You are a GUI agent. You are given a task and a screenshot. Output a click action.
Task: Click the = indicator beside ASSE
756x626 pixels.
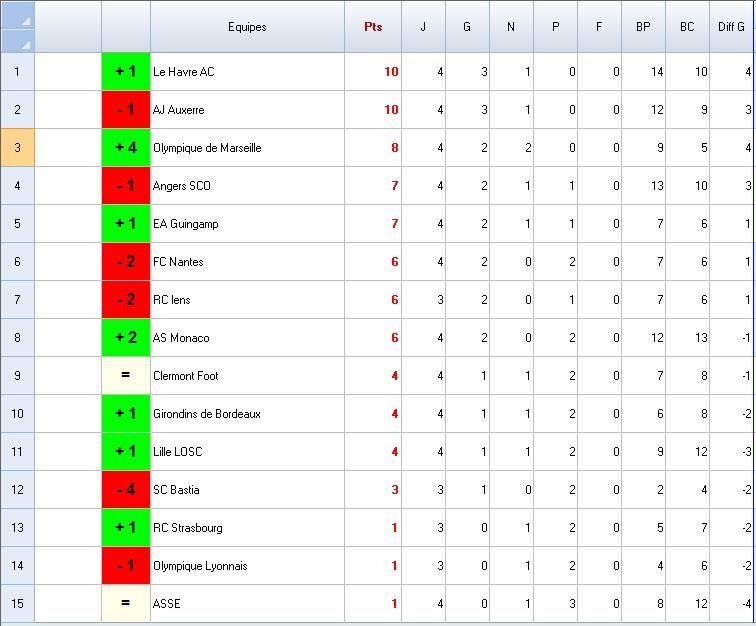[x=126, y=604]
